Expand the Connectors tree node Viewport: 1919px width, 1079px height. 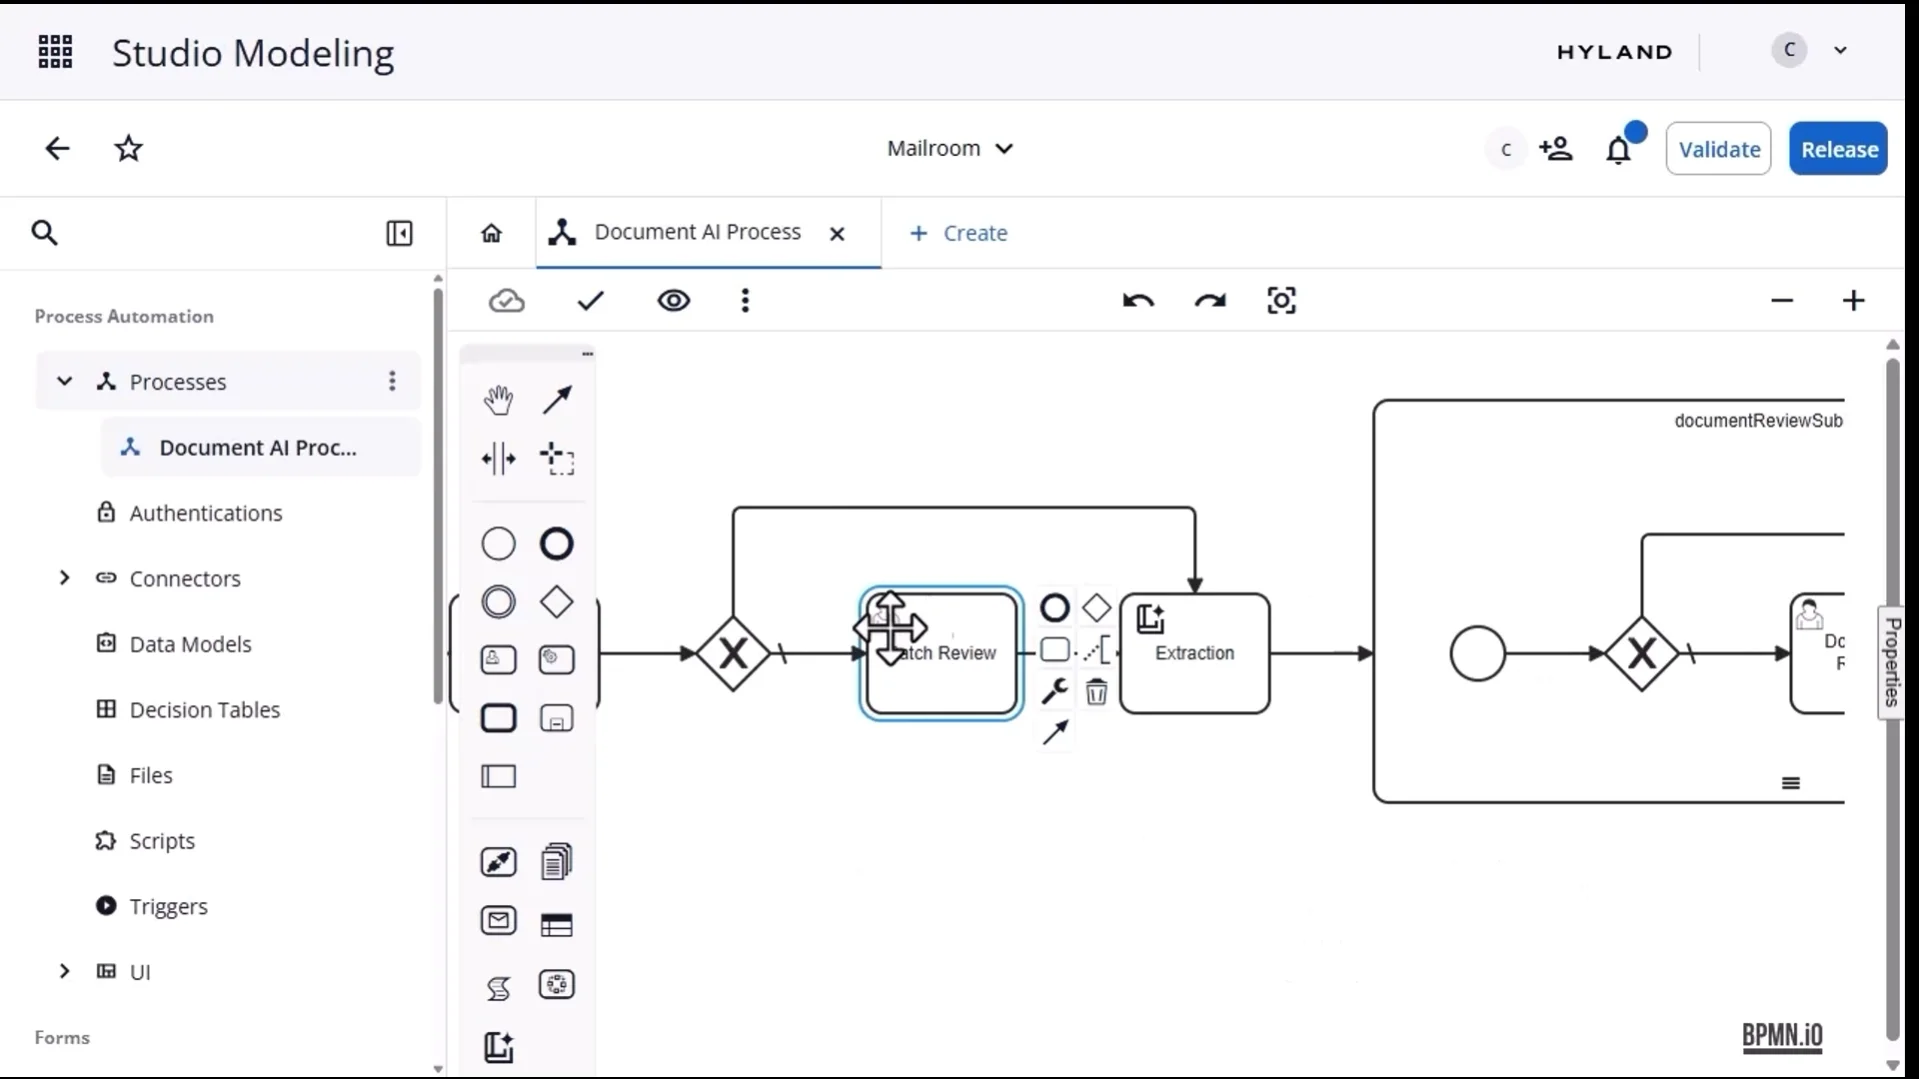(65, 578)
